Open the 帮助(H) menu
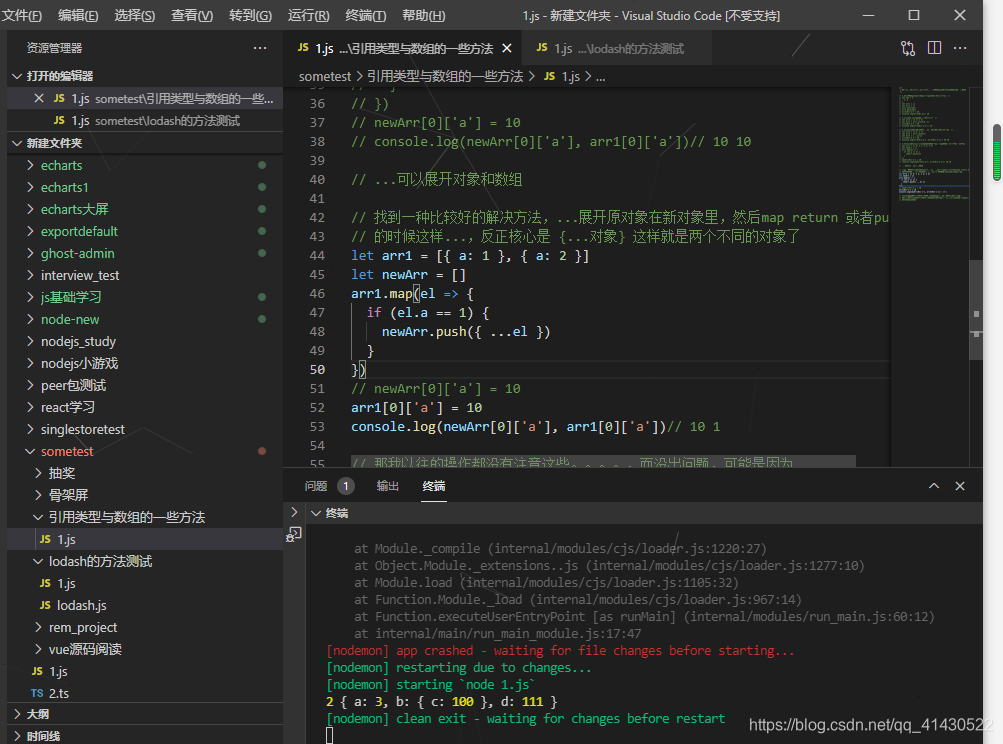The image size is (1003, 744). coord(423,15)
